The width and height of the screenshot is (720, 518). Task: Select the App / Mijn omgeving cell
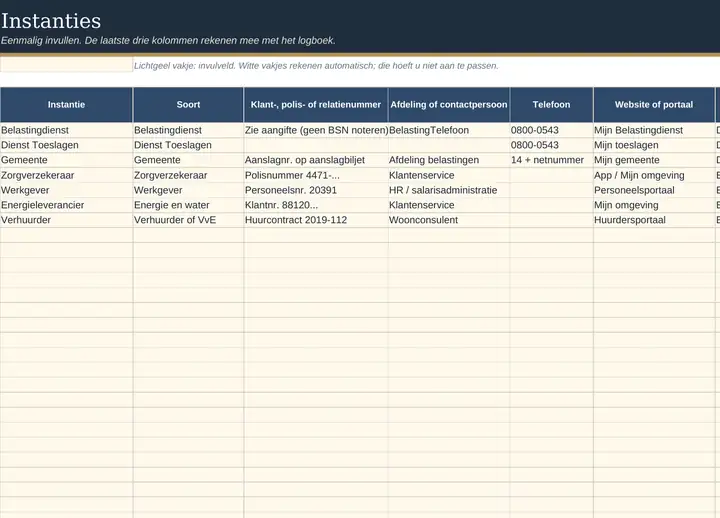[654, 175]
